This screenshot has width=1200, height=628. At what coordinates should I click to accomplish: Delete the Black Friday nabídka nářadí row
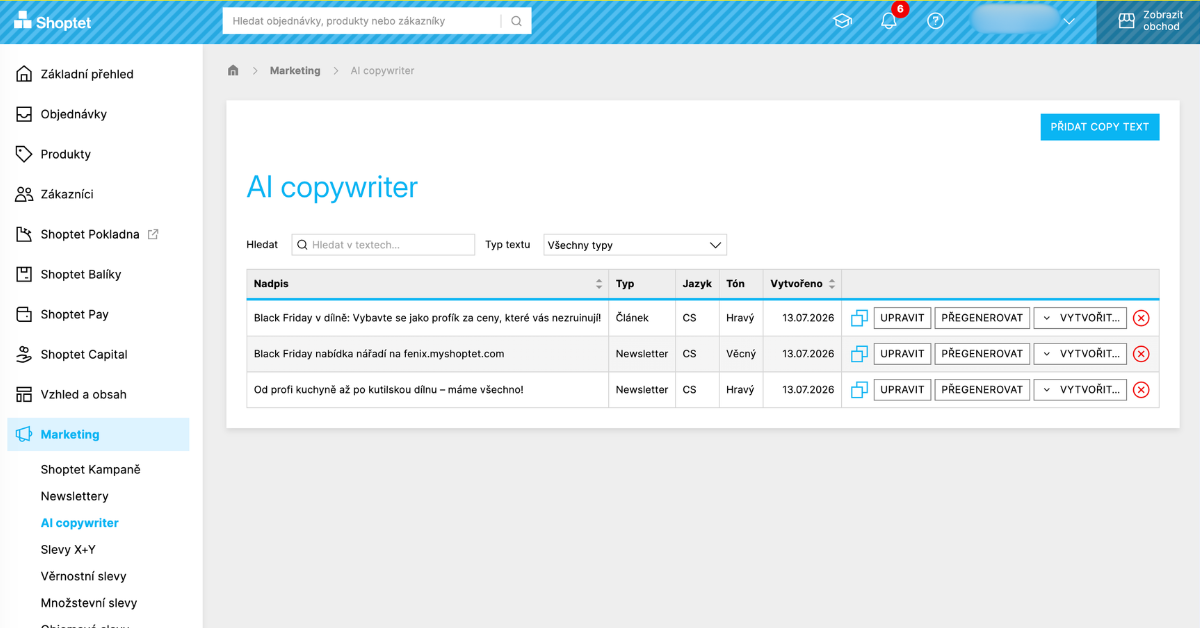tap(1141, 354)
